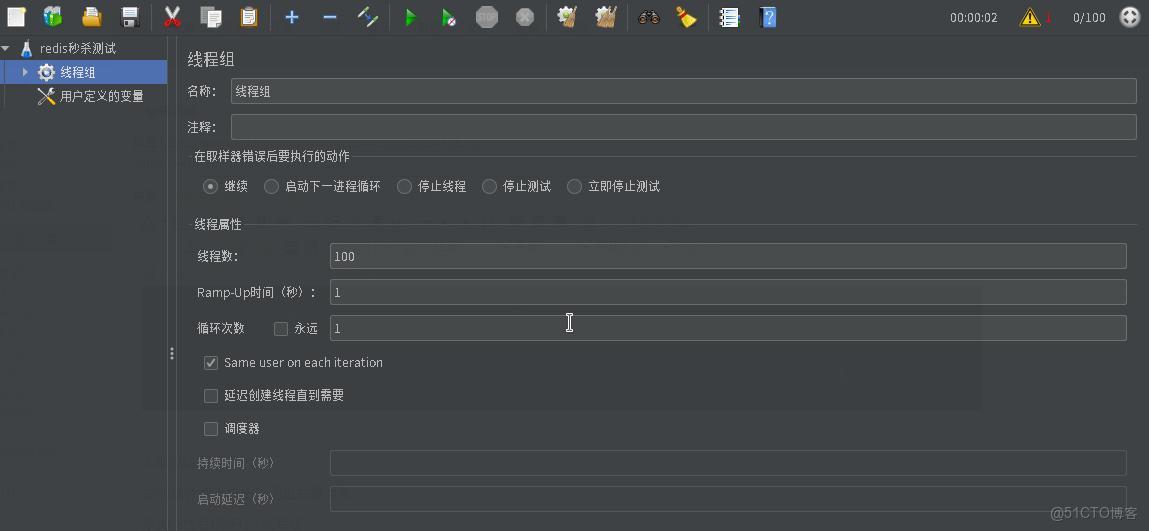
Task: Click the Toggle enable/disable icon
Action: tap(368, 17)
